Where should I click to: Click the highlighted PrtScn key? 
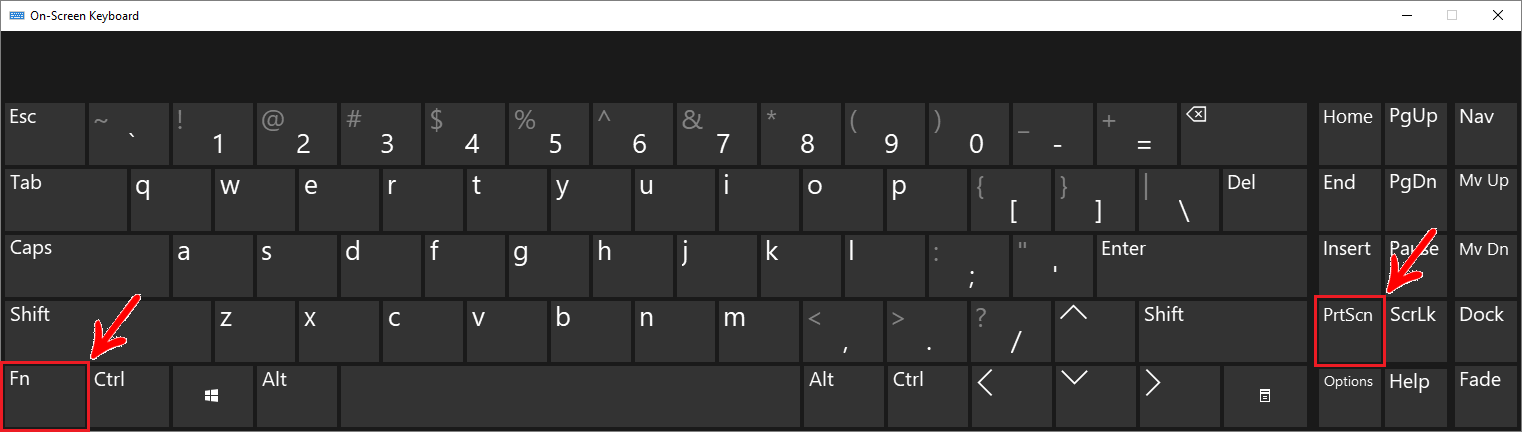point(1349,331)
